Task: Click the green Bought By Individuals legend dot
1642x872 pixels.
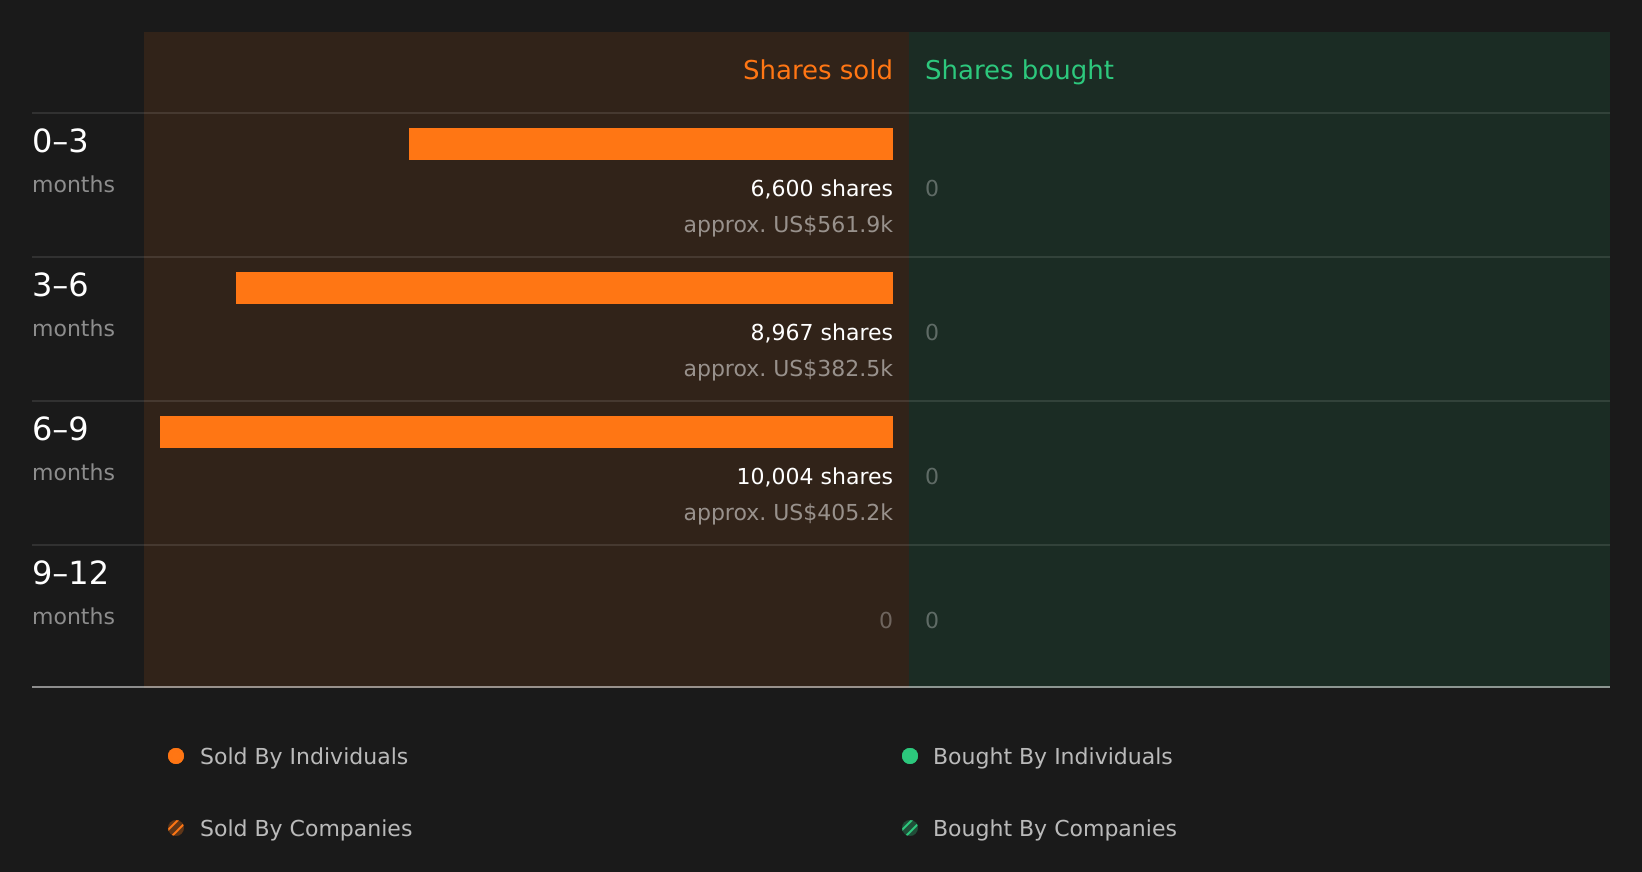Action: [x=910, y=756]
